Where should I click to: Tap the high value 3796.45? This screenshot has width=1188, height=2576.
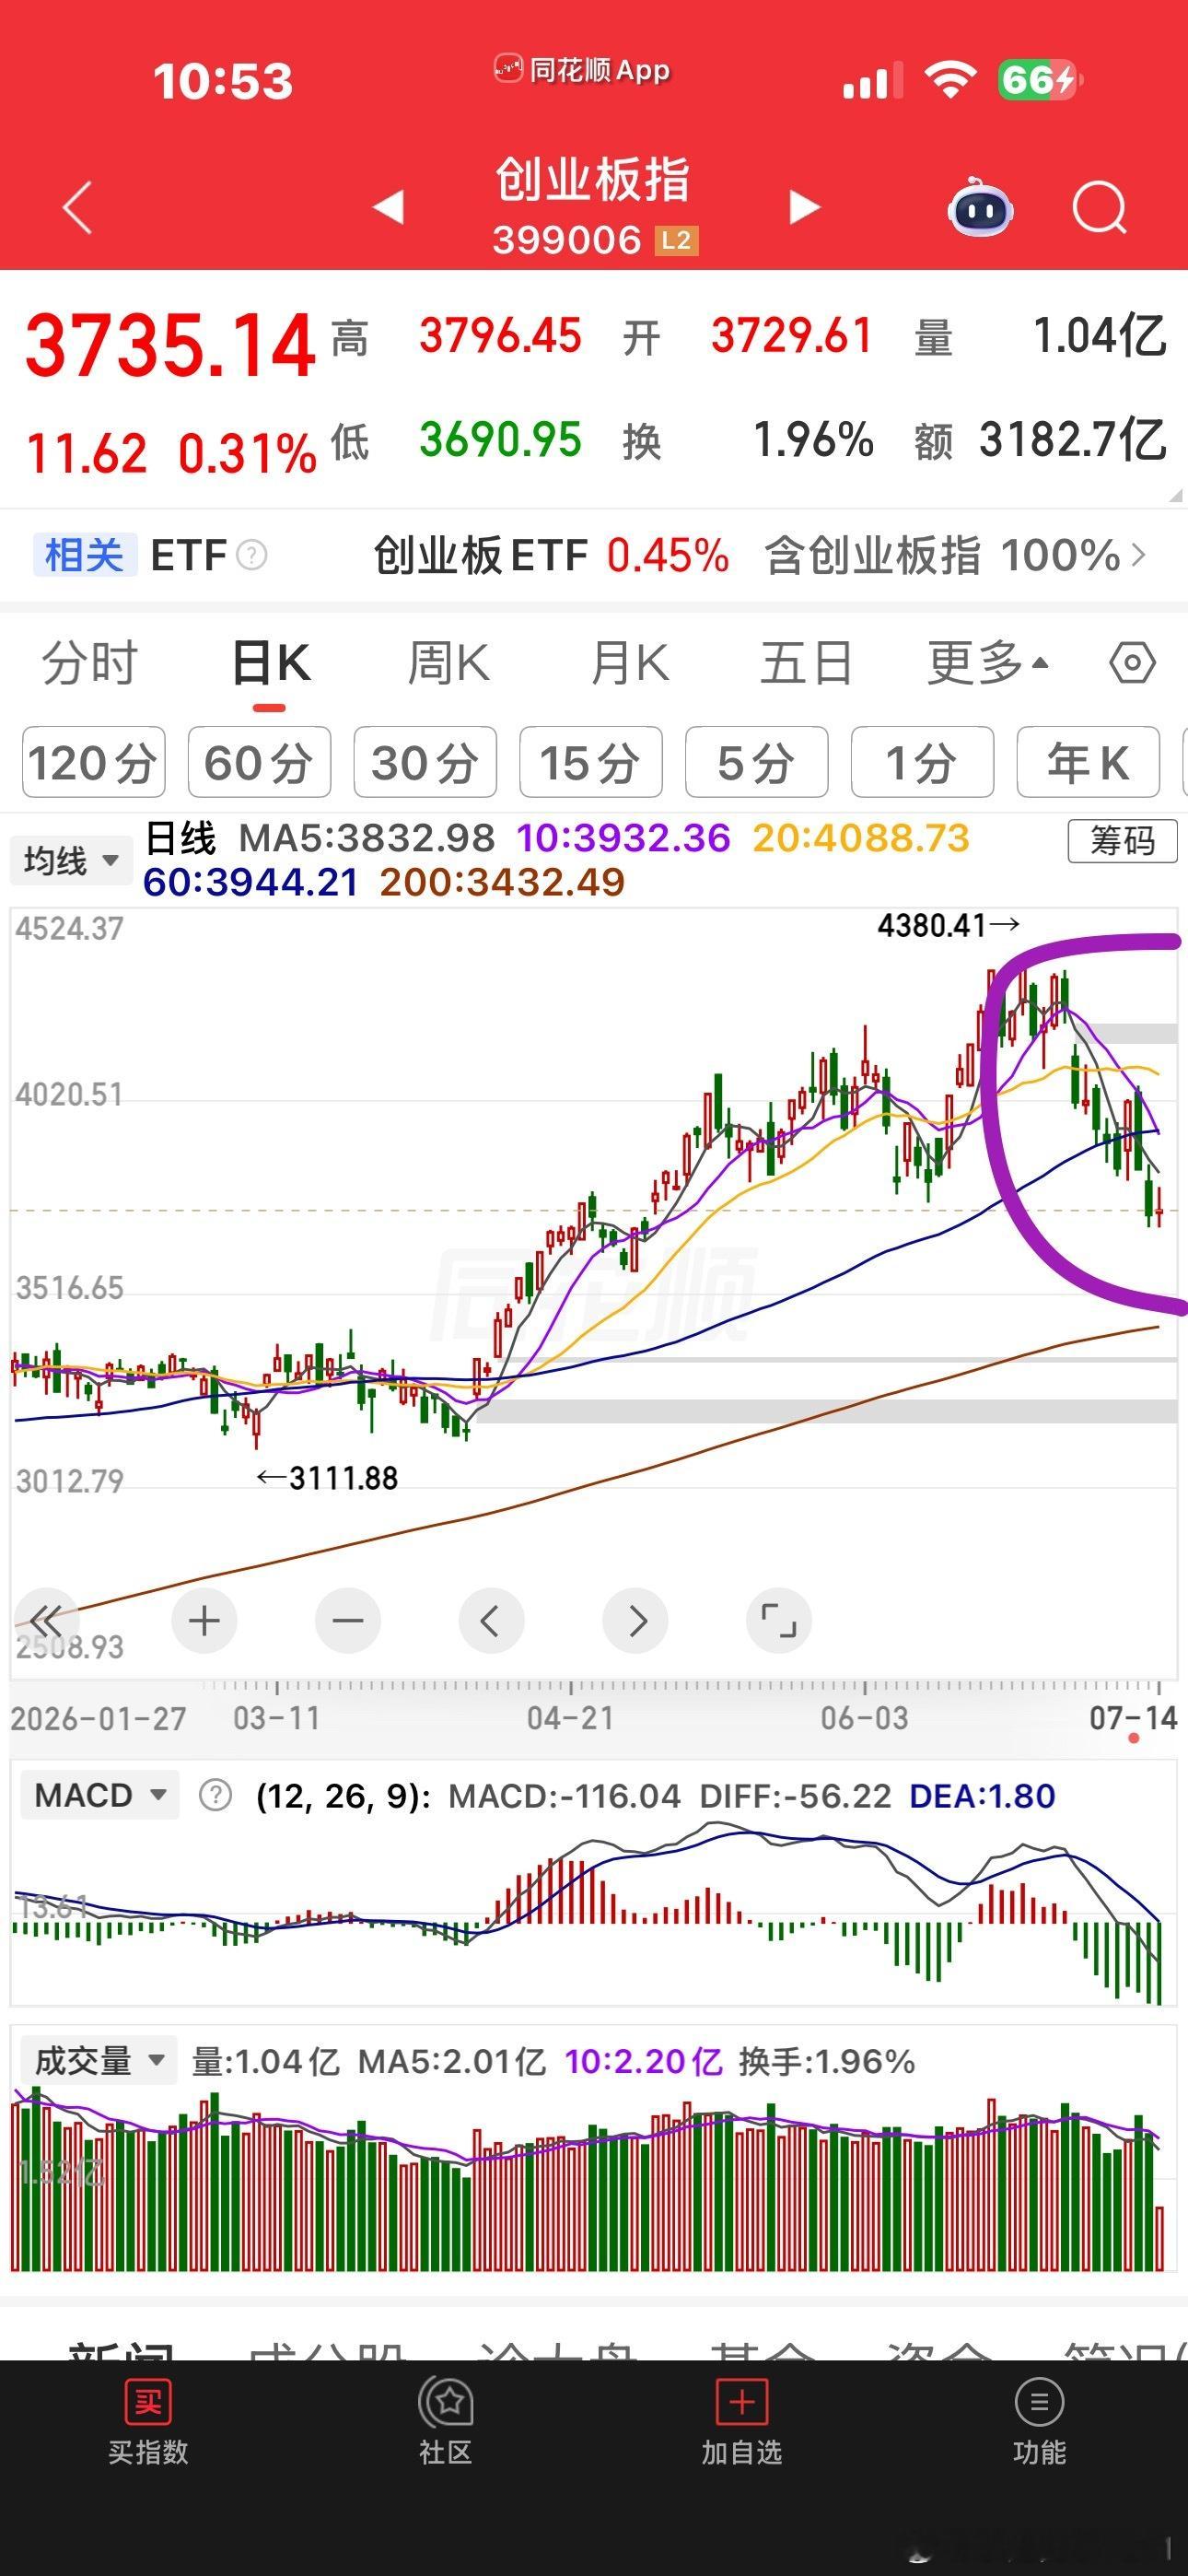(500, 336)
